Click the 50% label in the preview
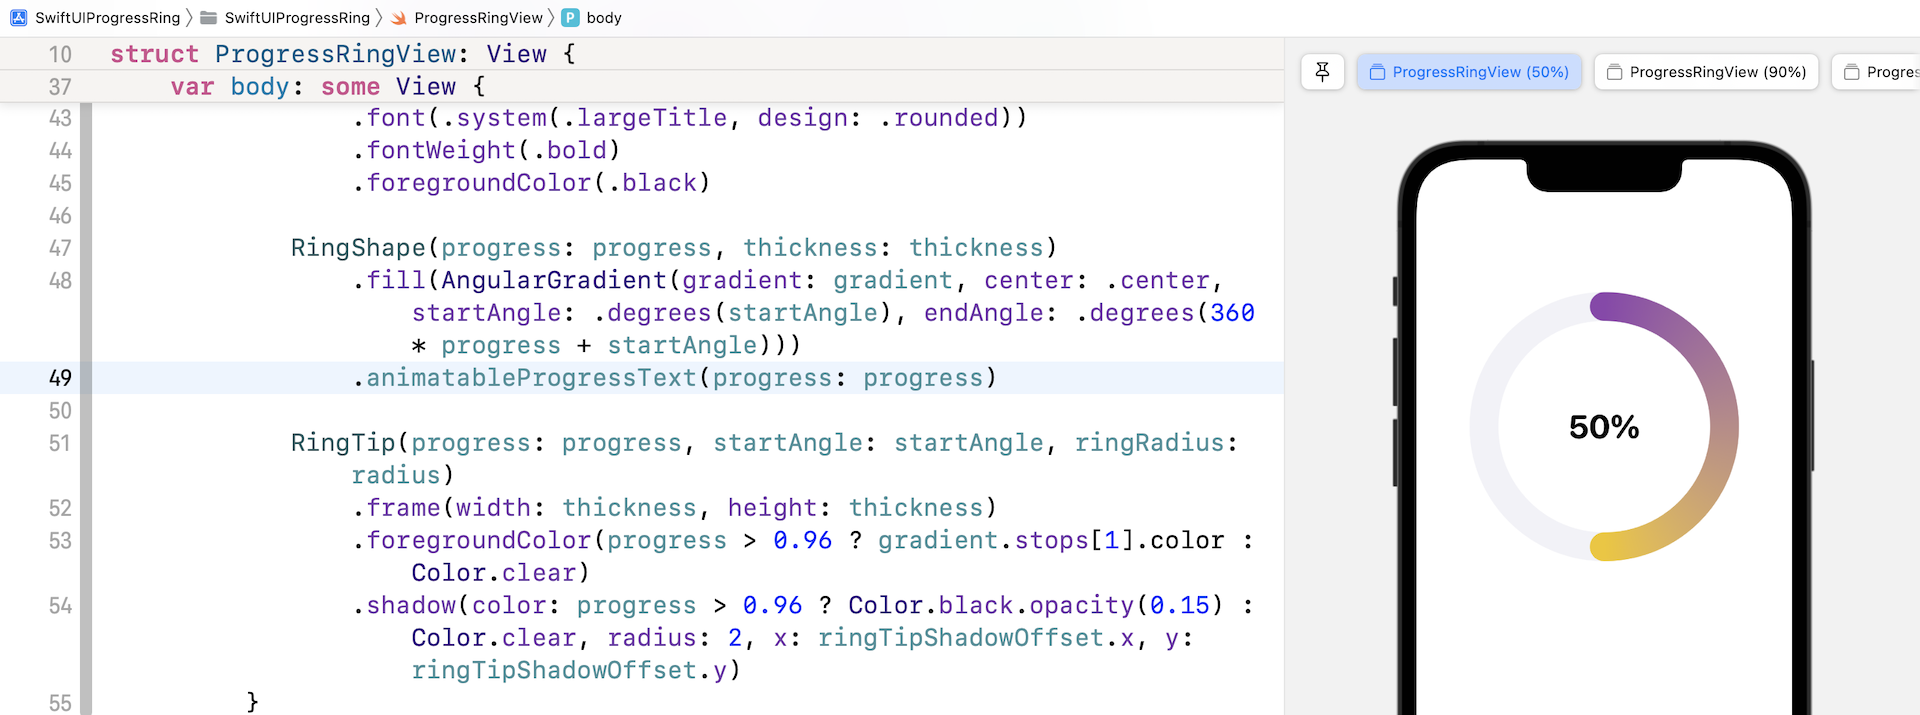The width and height of the screenshot is (1920, 715). [x=1604, y=428]
